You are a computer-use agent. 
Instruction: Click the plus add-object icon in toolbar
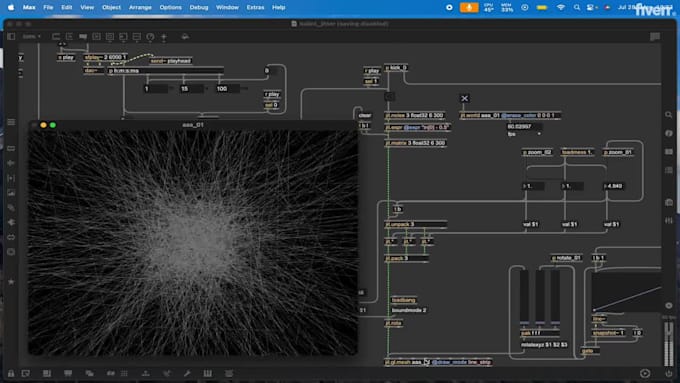pyautogui.click(x=164, y=37)
